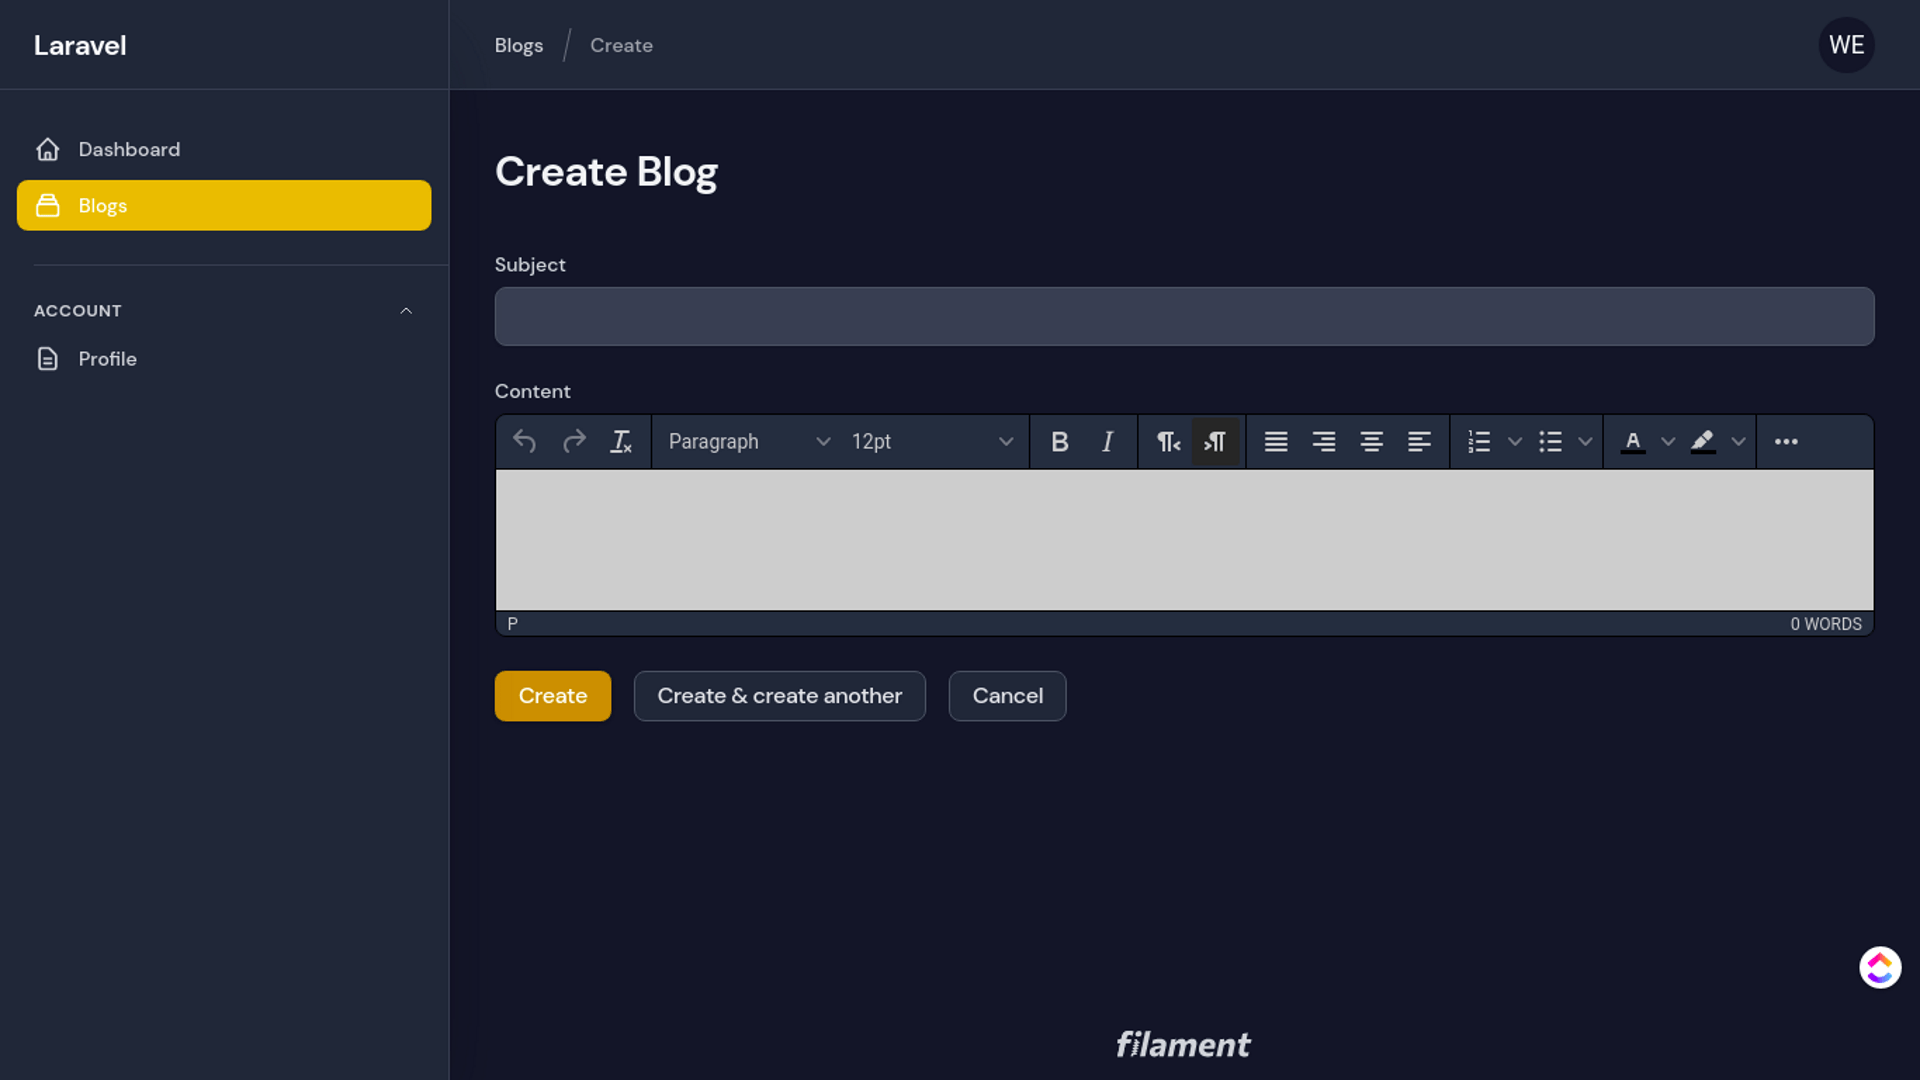This screenshot has height=1080, width=1920.
Task: Click the Create button
Action: (553, 695)
